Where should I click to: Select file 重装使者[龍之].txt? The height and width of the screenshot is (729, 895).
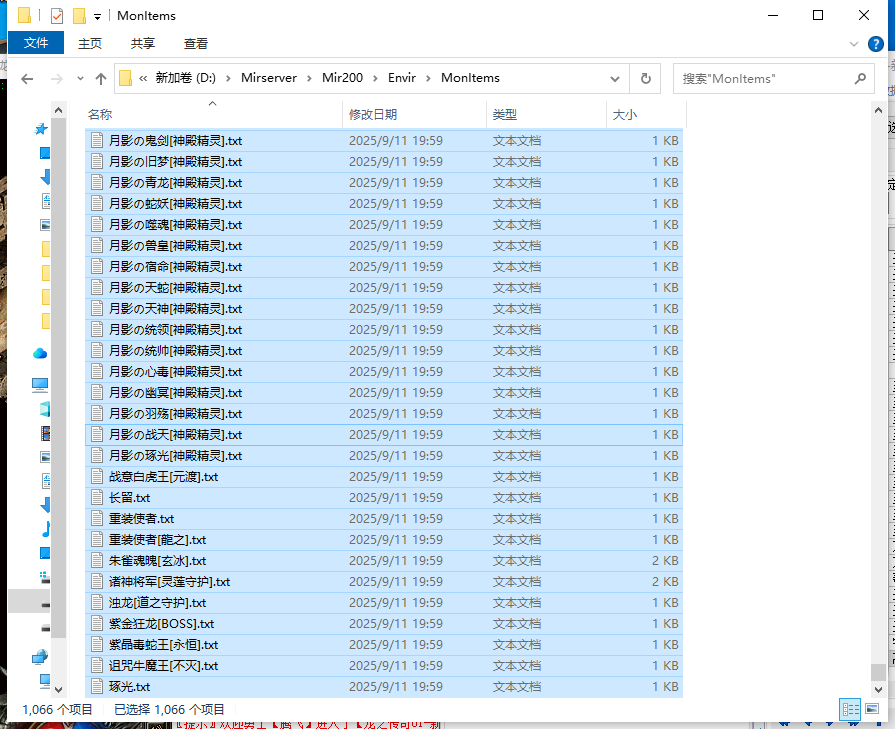[384, 539]
